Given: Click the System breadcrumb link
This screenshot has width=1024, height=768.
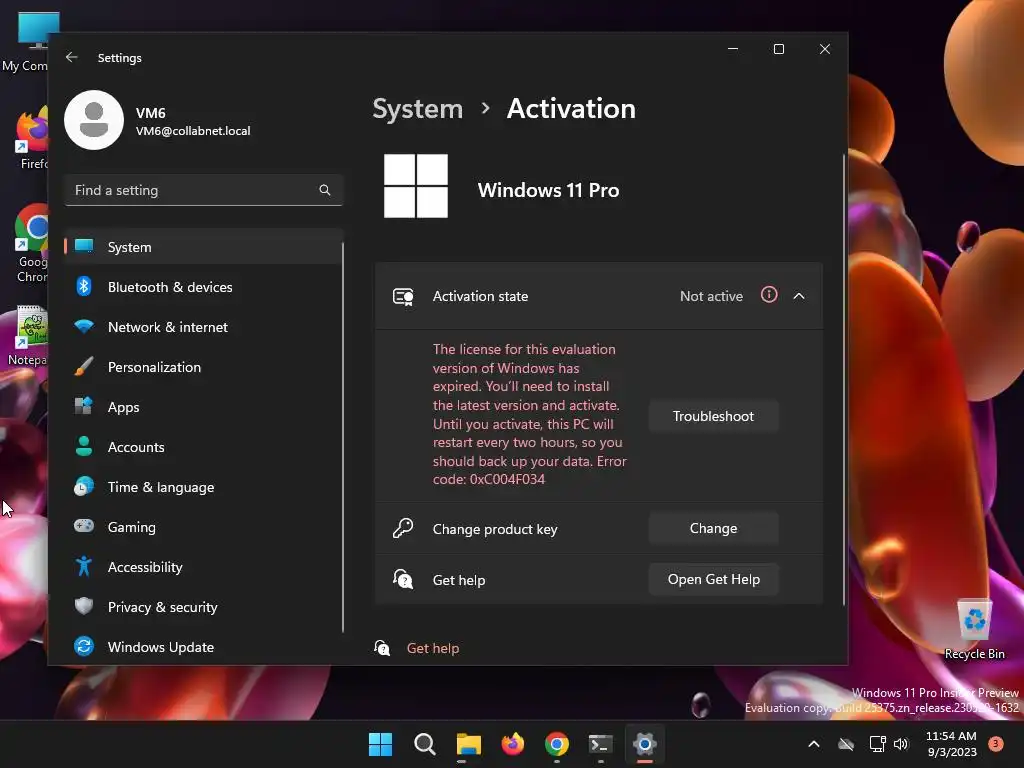Looking at the screenshot, I should pos(417,109).
